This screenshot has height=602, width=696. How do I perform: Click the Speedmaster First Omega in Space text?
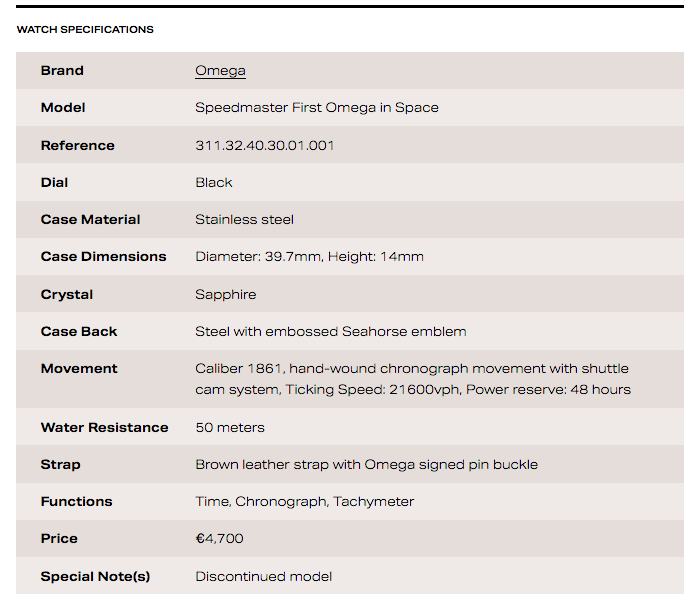coord(316,108)
